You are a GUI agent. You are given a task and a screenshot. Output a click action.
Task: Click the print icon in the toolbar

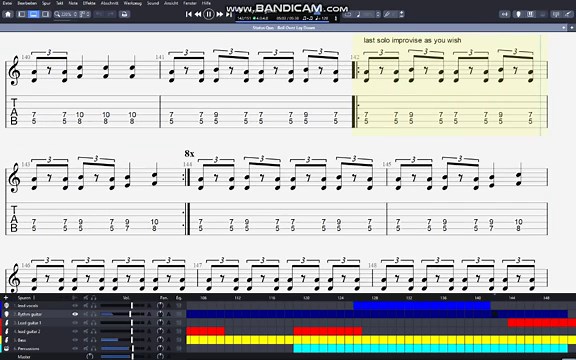(125, 14)
